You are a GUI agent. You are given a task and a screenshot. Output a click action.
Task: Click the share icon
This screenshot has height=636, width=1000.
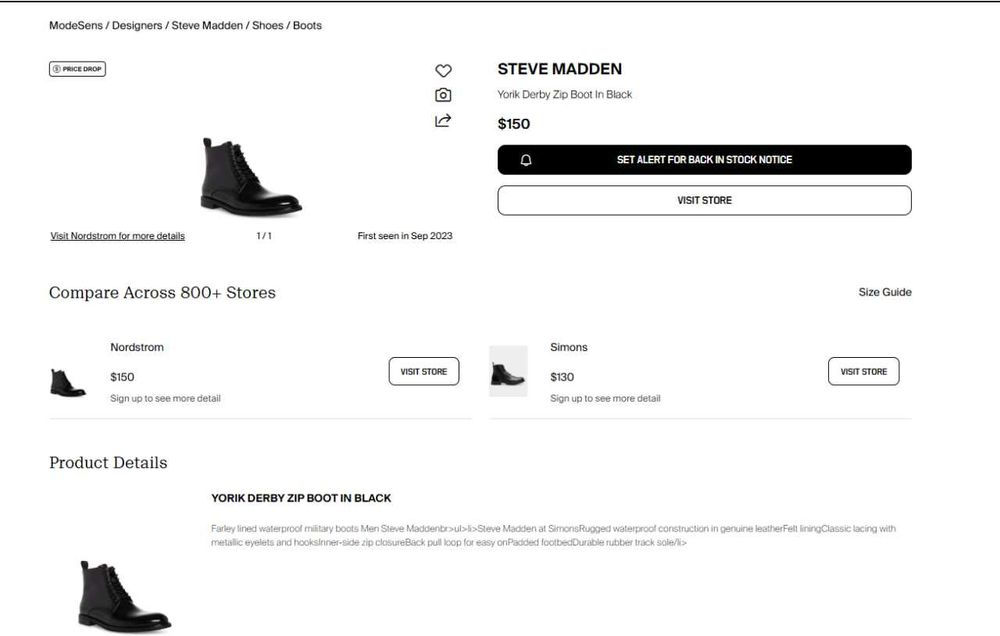pyautogui.click(x=443, y=121)
